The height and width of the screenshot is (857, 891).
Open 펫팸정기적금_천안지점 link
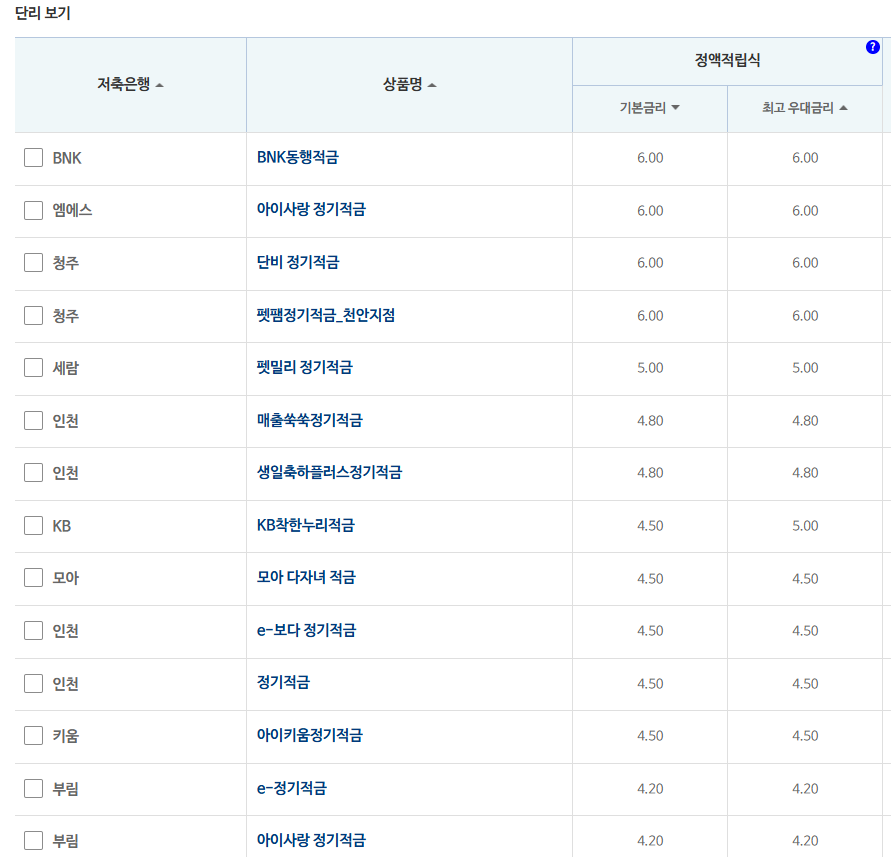click(x=326, y=315)
